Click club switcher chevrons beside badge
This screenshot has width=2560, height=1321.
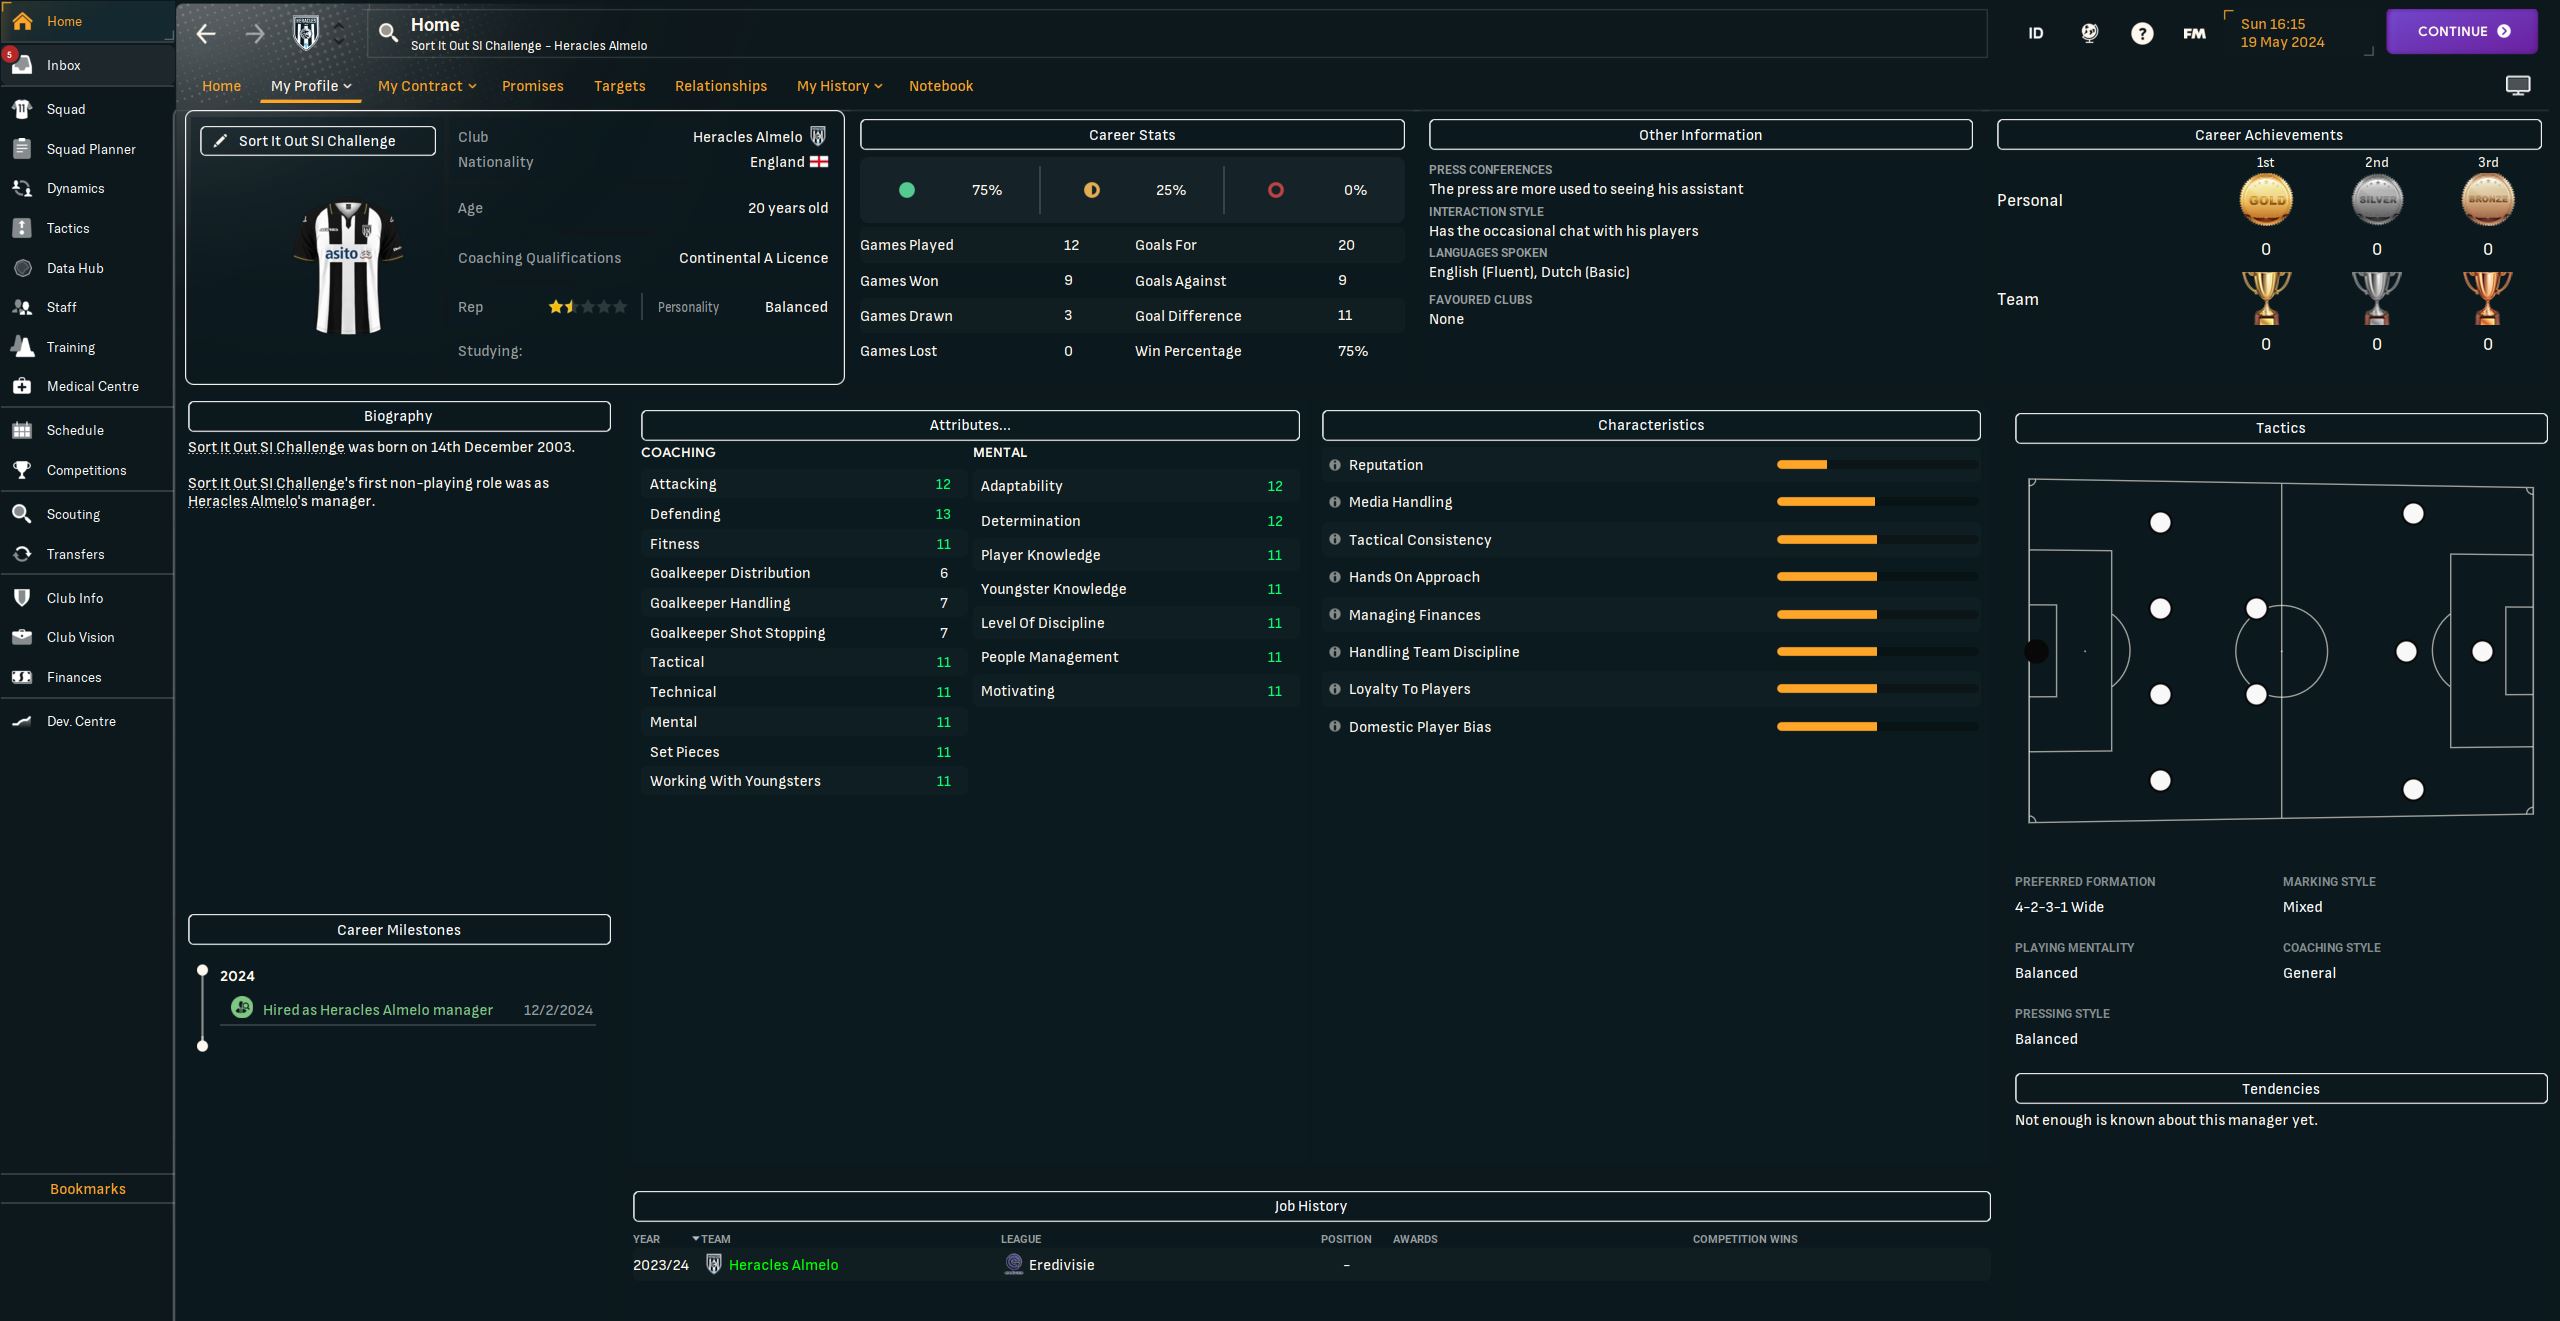click(x=340, y=34)
